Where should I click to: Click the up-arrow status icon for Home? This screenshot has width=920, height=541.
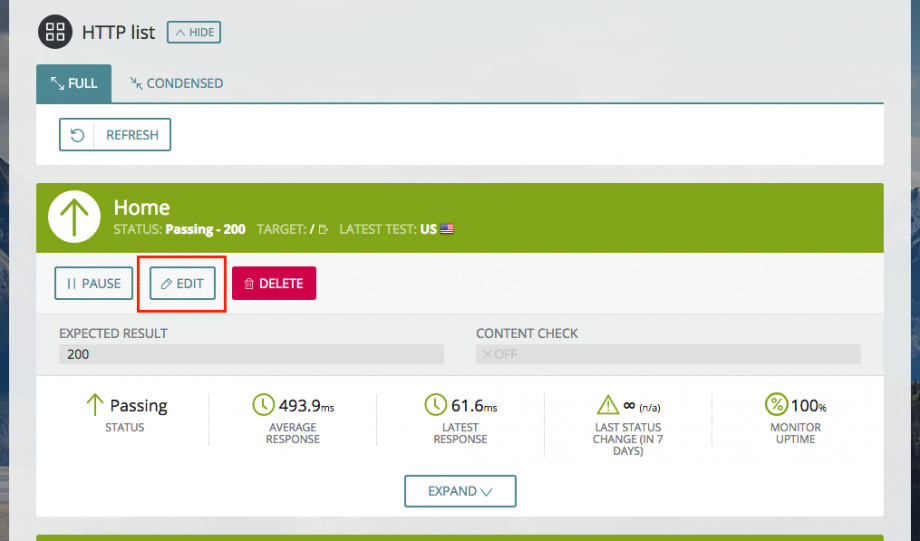[75, 217]
